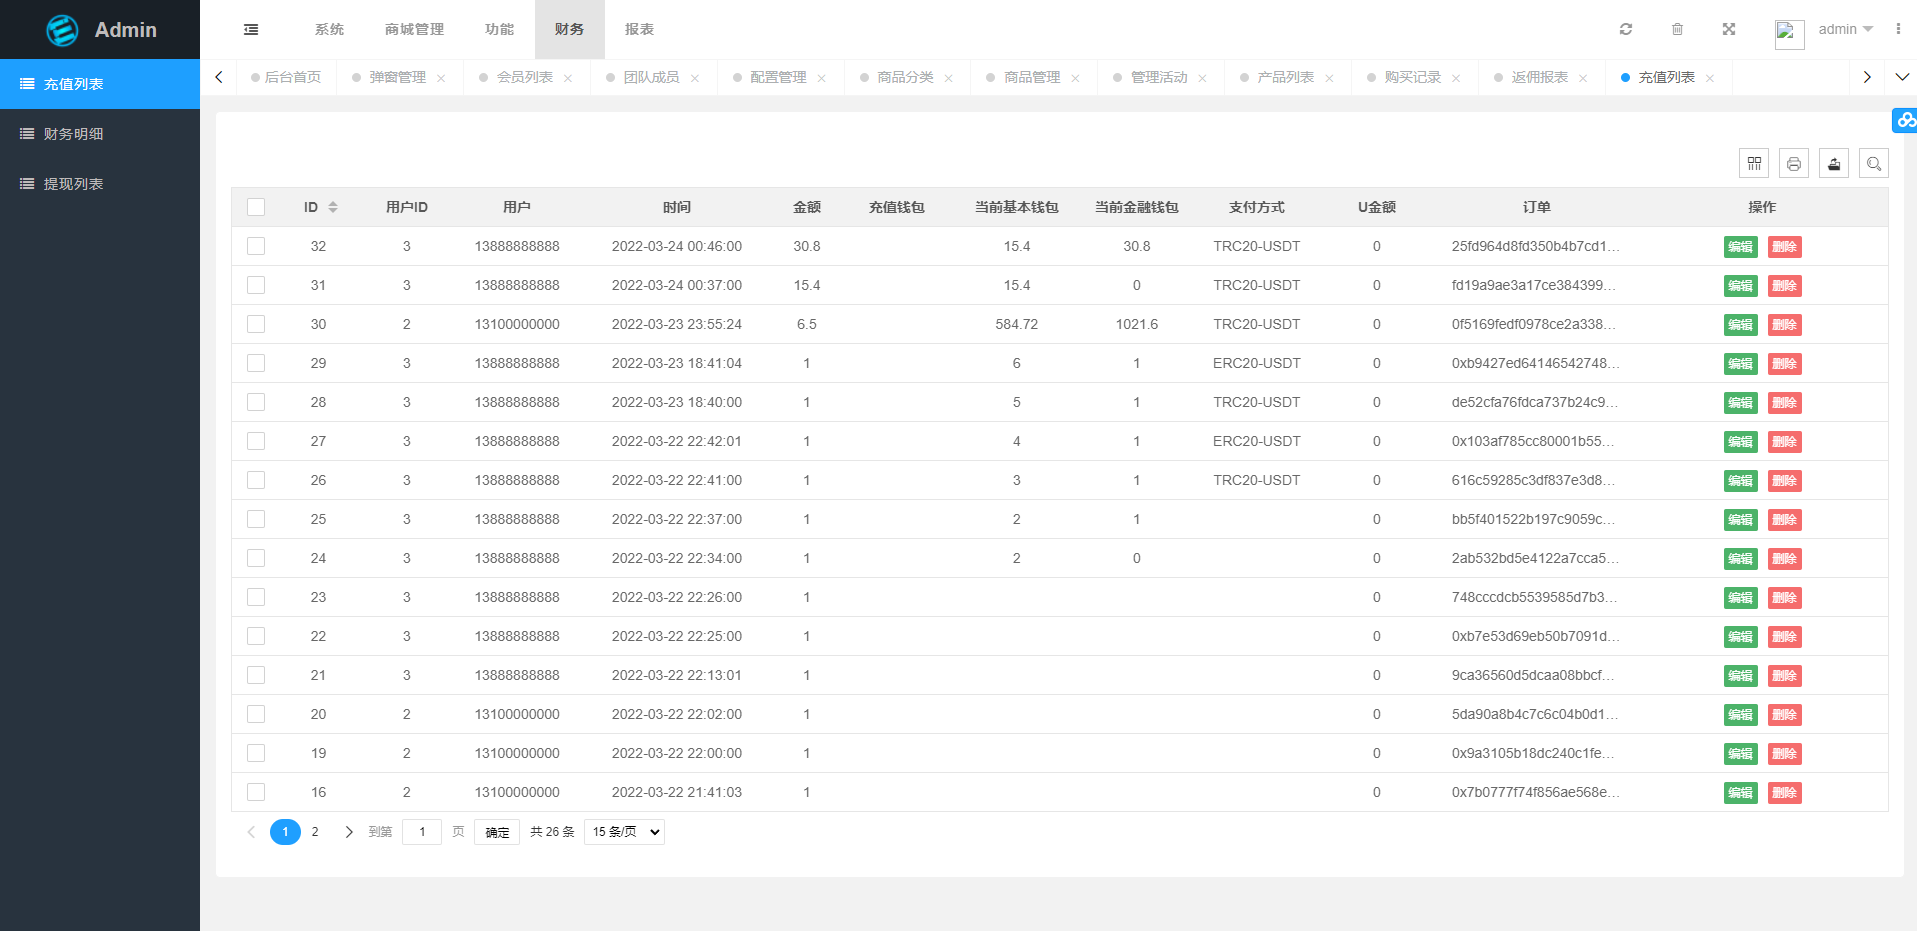Click 编辑 on the row for ID 30

(1740, 324)
